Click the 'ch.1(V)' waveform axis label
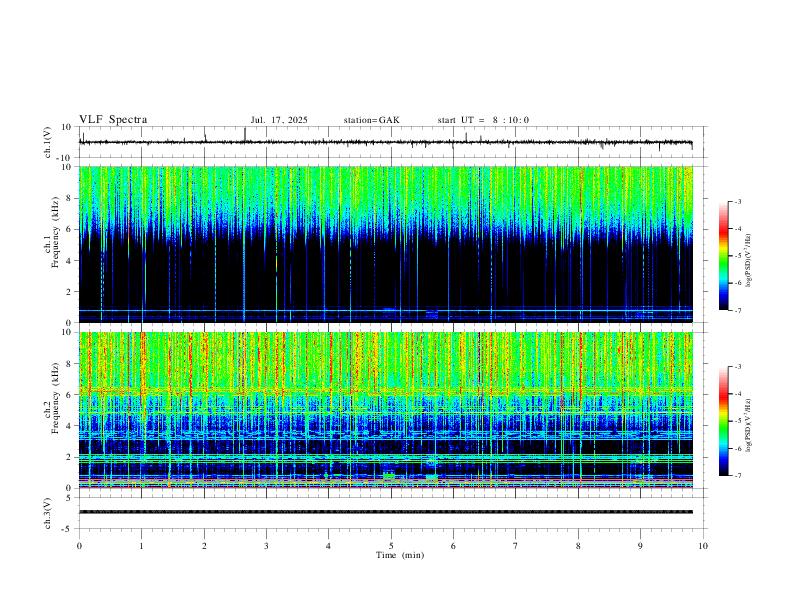The width and height of the screenshot is (792, 612). [48, 142]
